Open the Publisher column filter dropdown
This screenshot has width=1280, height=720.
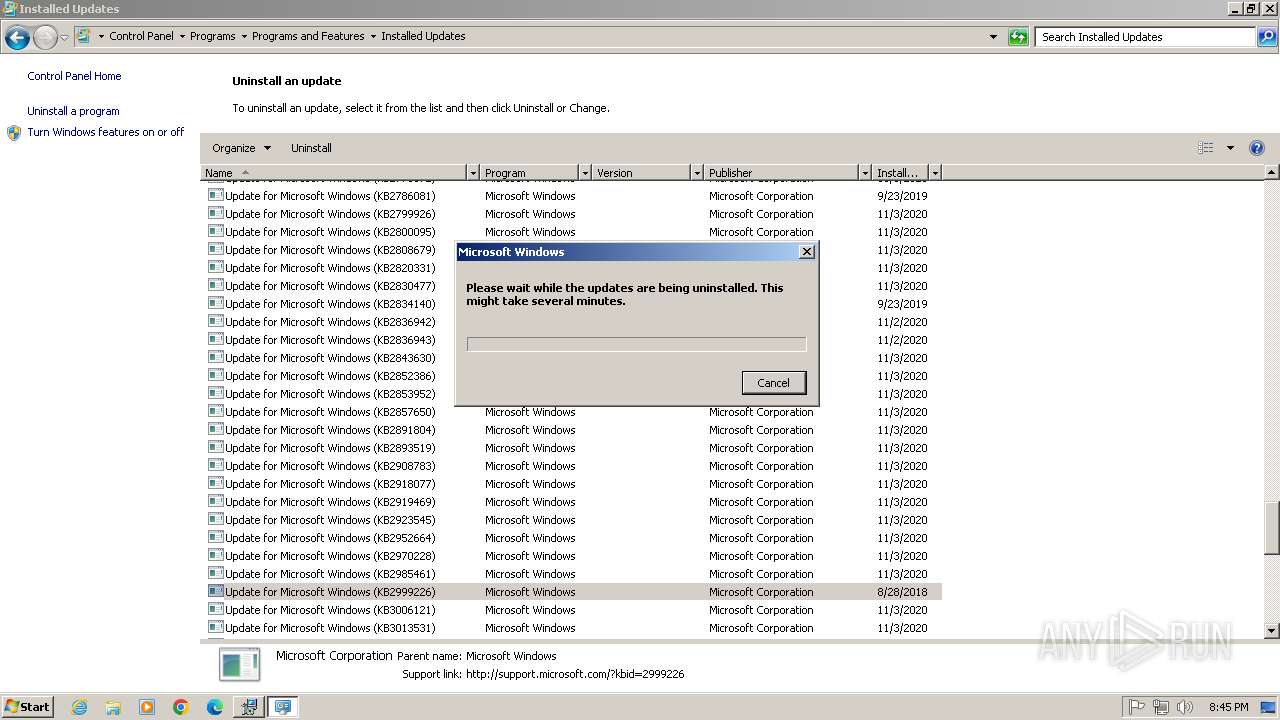pos(865,173)
